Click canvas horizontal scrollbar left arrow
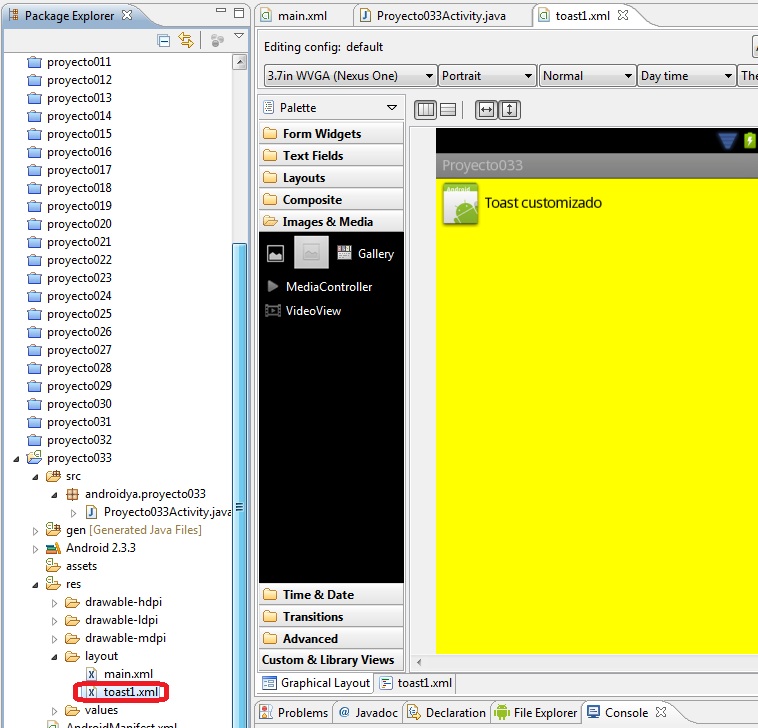Image resolution: width=758 pixels, height=728 pixels. tap(419, 662)
